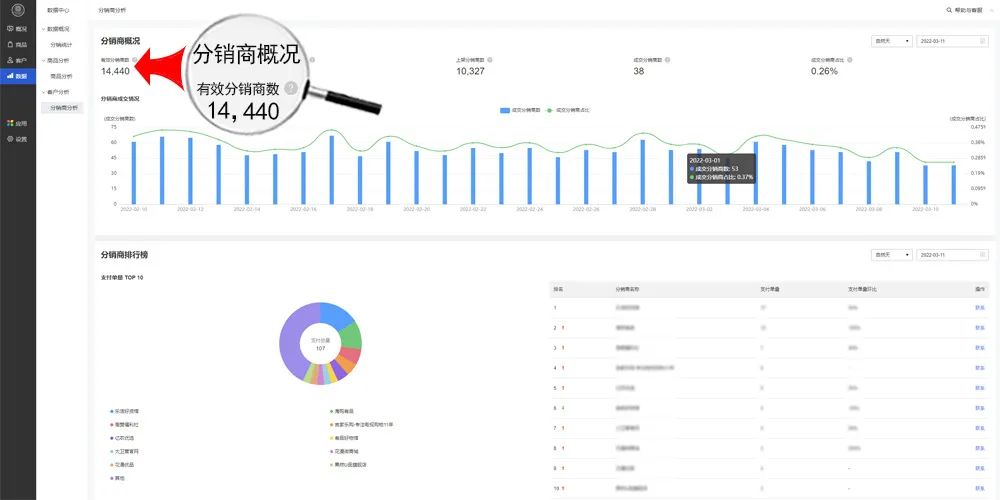Click the 商品 products sidebar icon

click(16, 45)
